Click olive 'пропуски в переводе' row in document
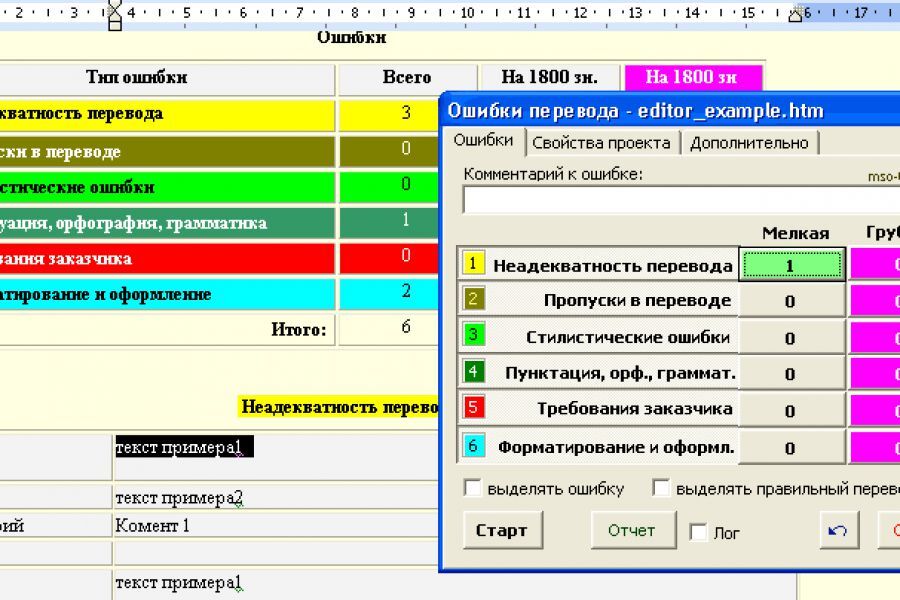The height and width of the screenshot is (600, 900). click(166, 151)
